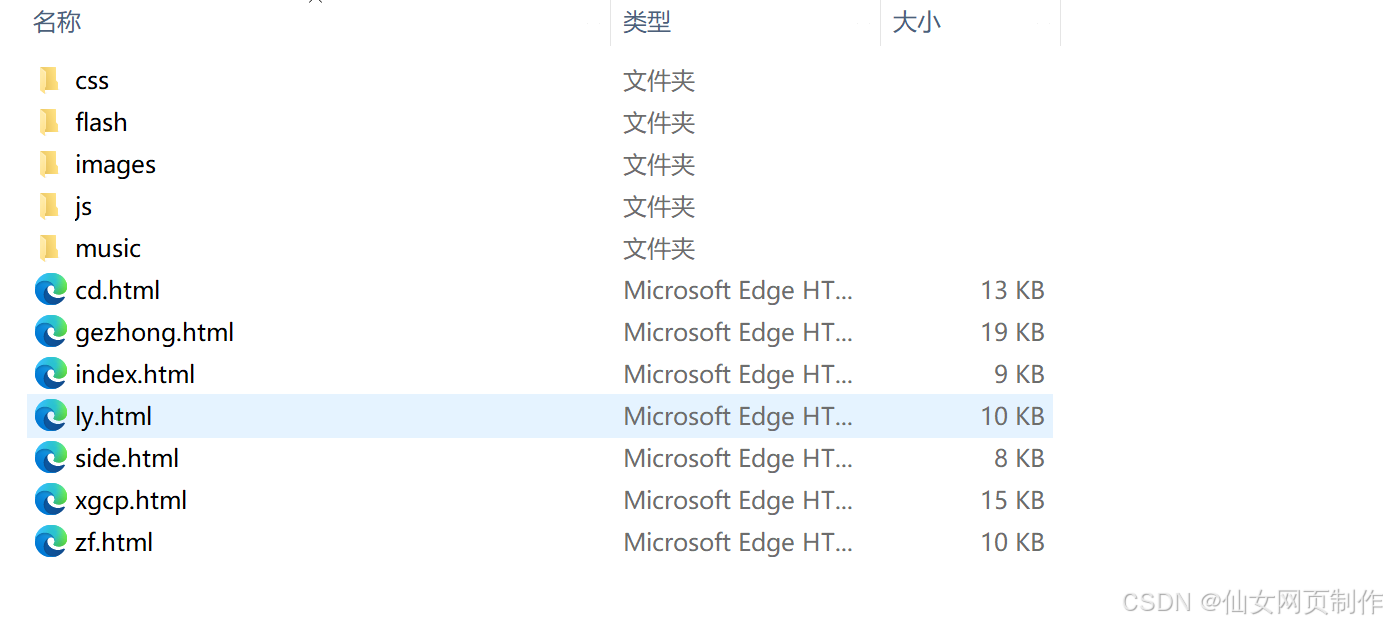Open the js folder icon
Image resolution: width=1387 pixels, height=625 pixels.
tap(50, 206)
